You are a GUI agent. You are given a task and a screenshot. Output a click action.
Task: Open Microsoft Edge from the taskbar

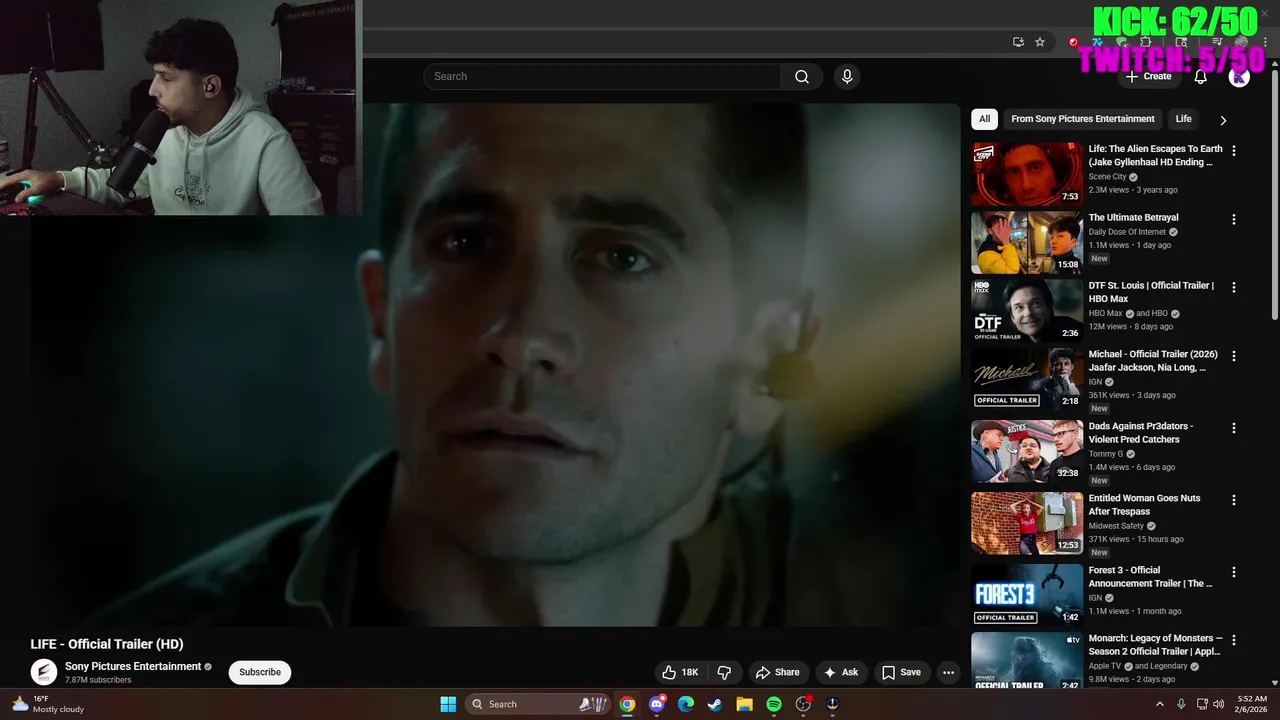pyautogui.click(x=685, y=704)
